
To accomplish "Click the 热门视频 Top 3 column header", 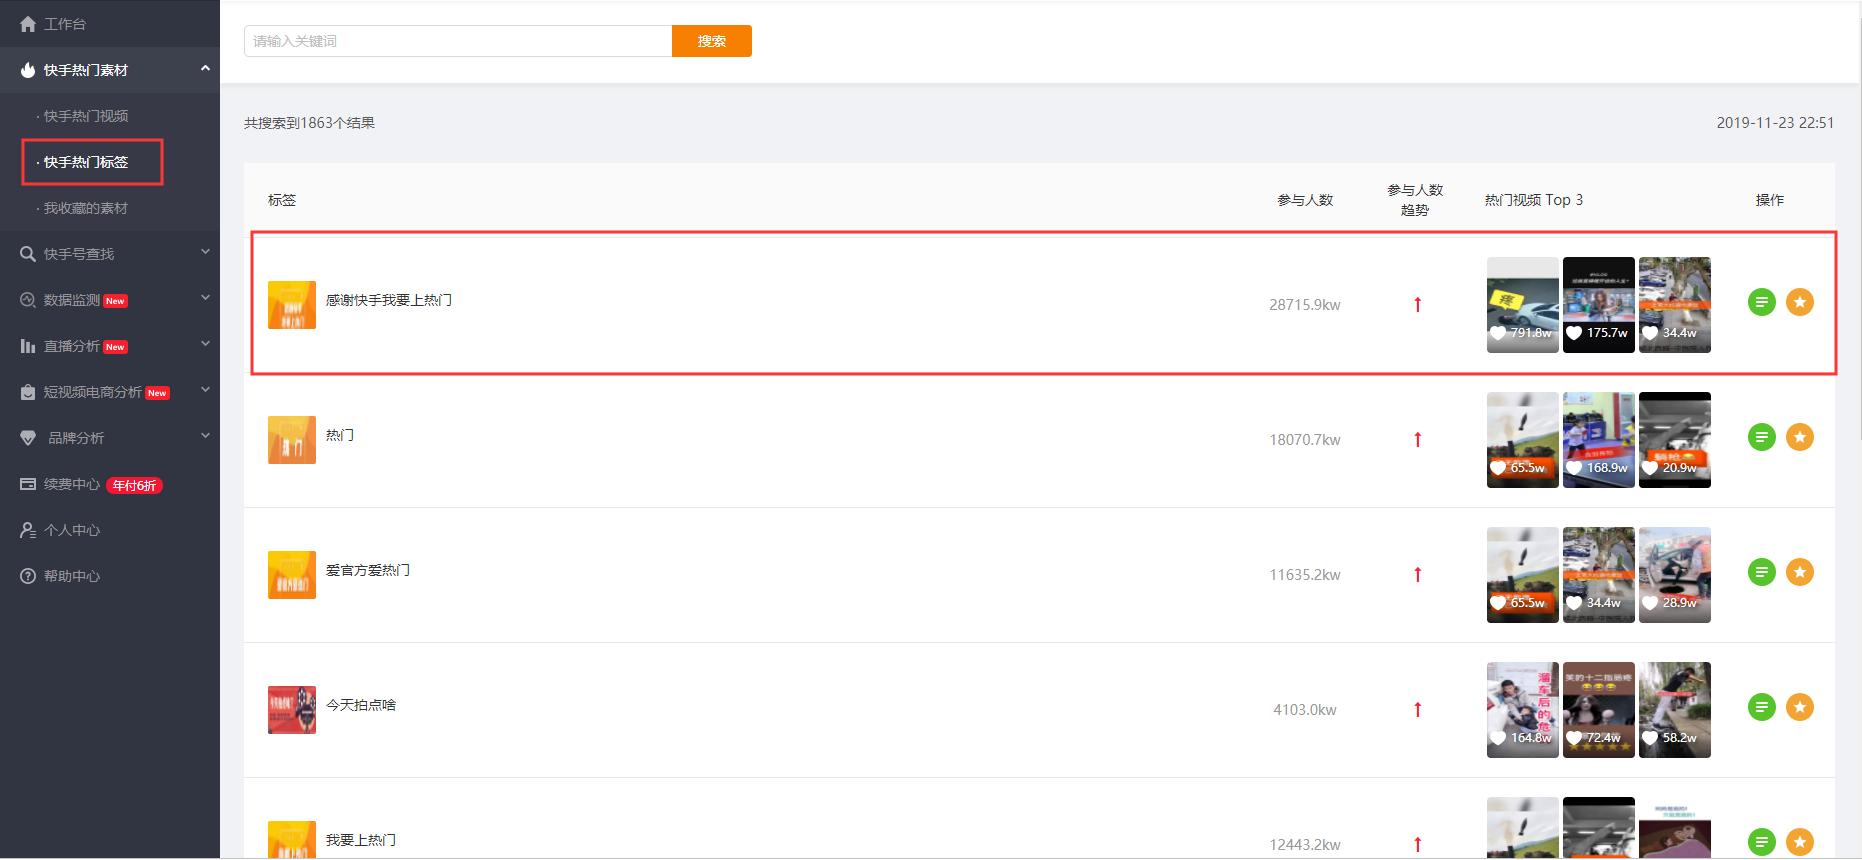I will click(x=1534, y=200).
